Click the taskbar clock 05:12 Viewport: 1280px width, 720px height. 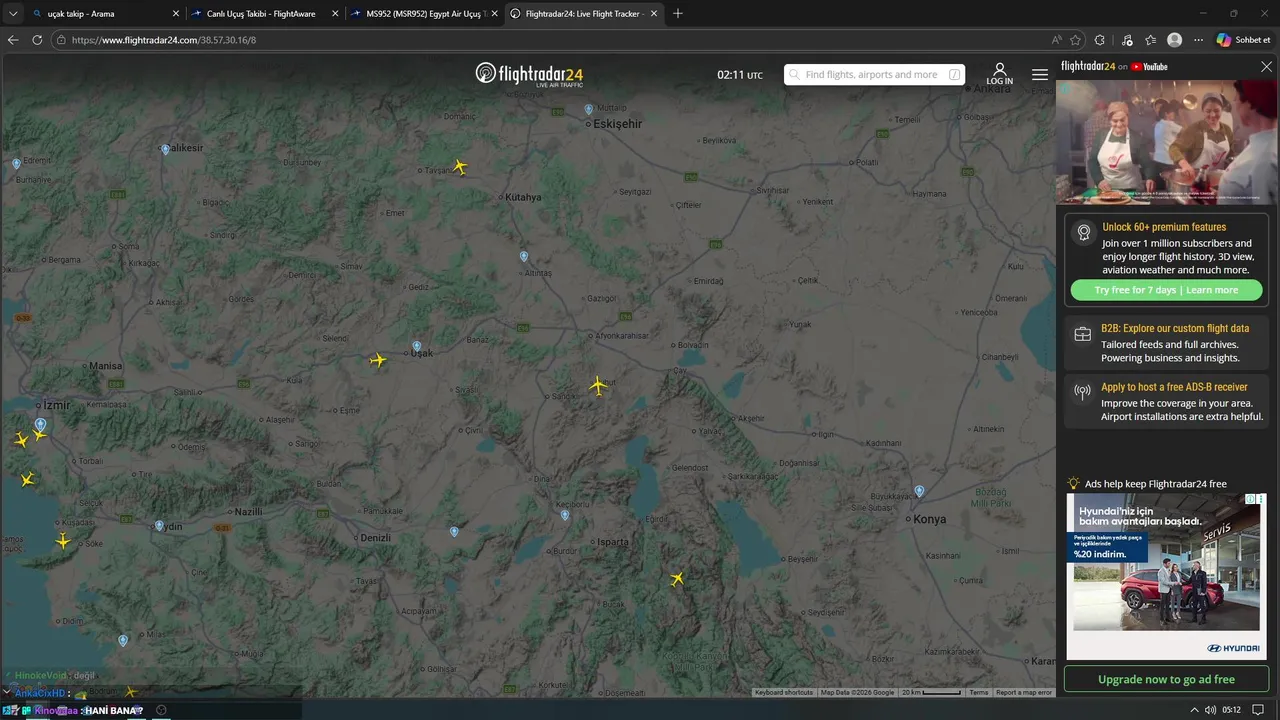tap(1231, 710)
